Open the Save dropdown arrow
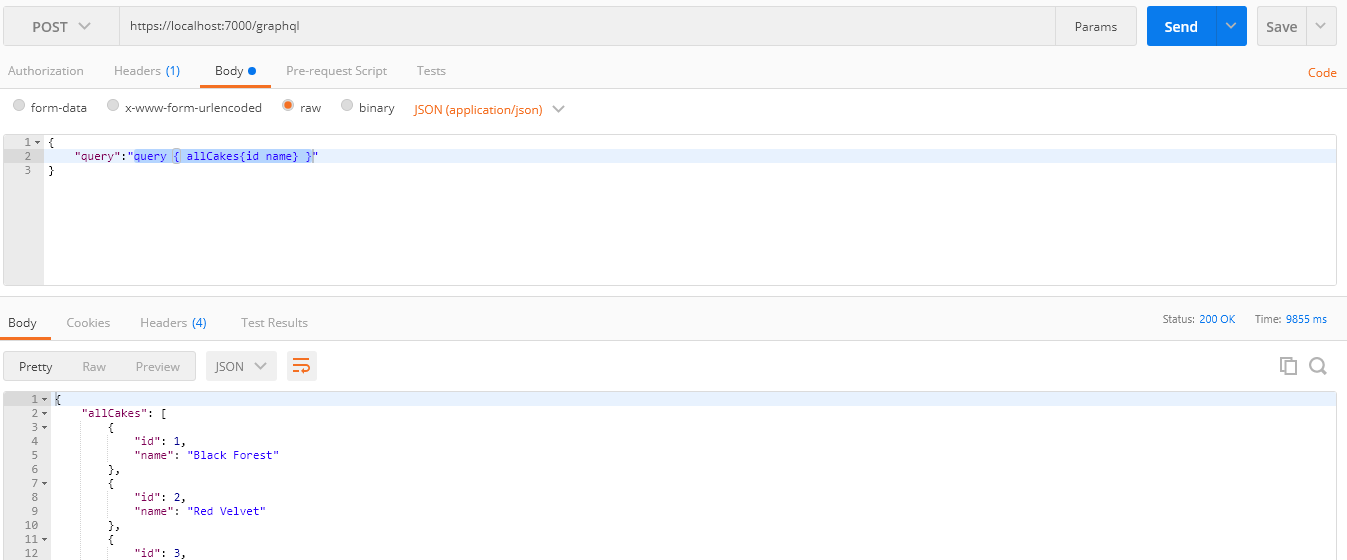Viewport: 1347px width, 560px height. [x=1321, y=26]
